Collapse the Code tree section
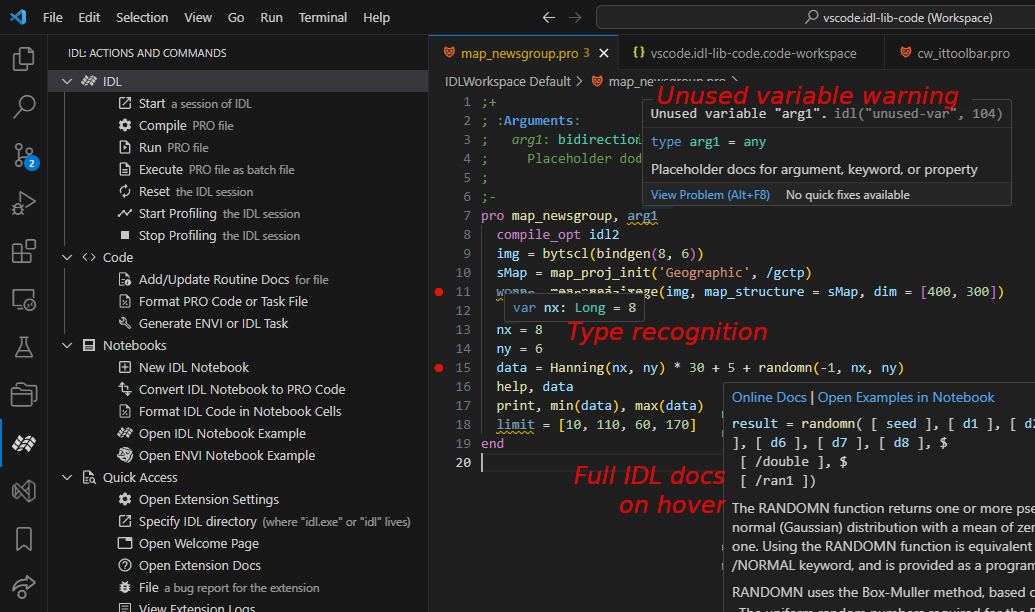The image size is (1035, 612). (67, 257)
